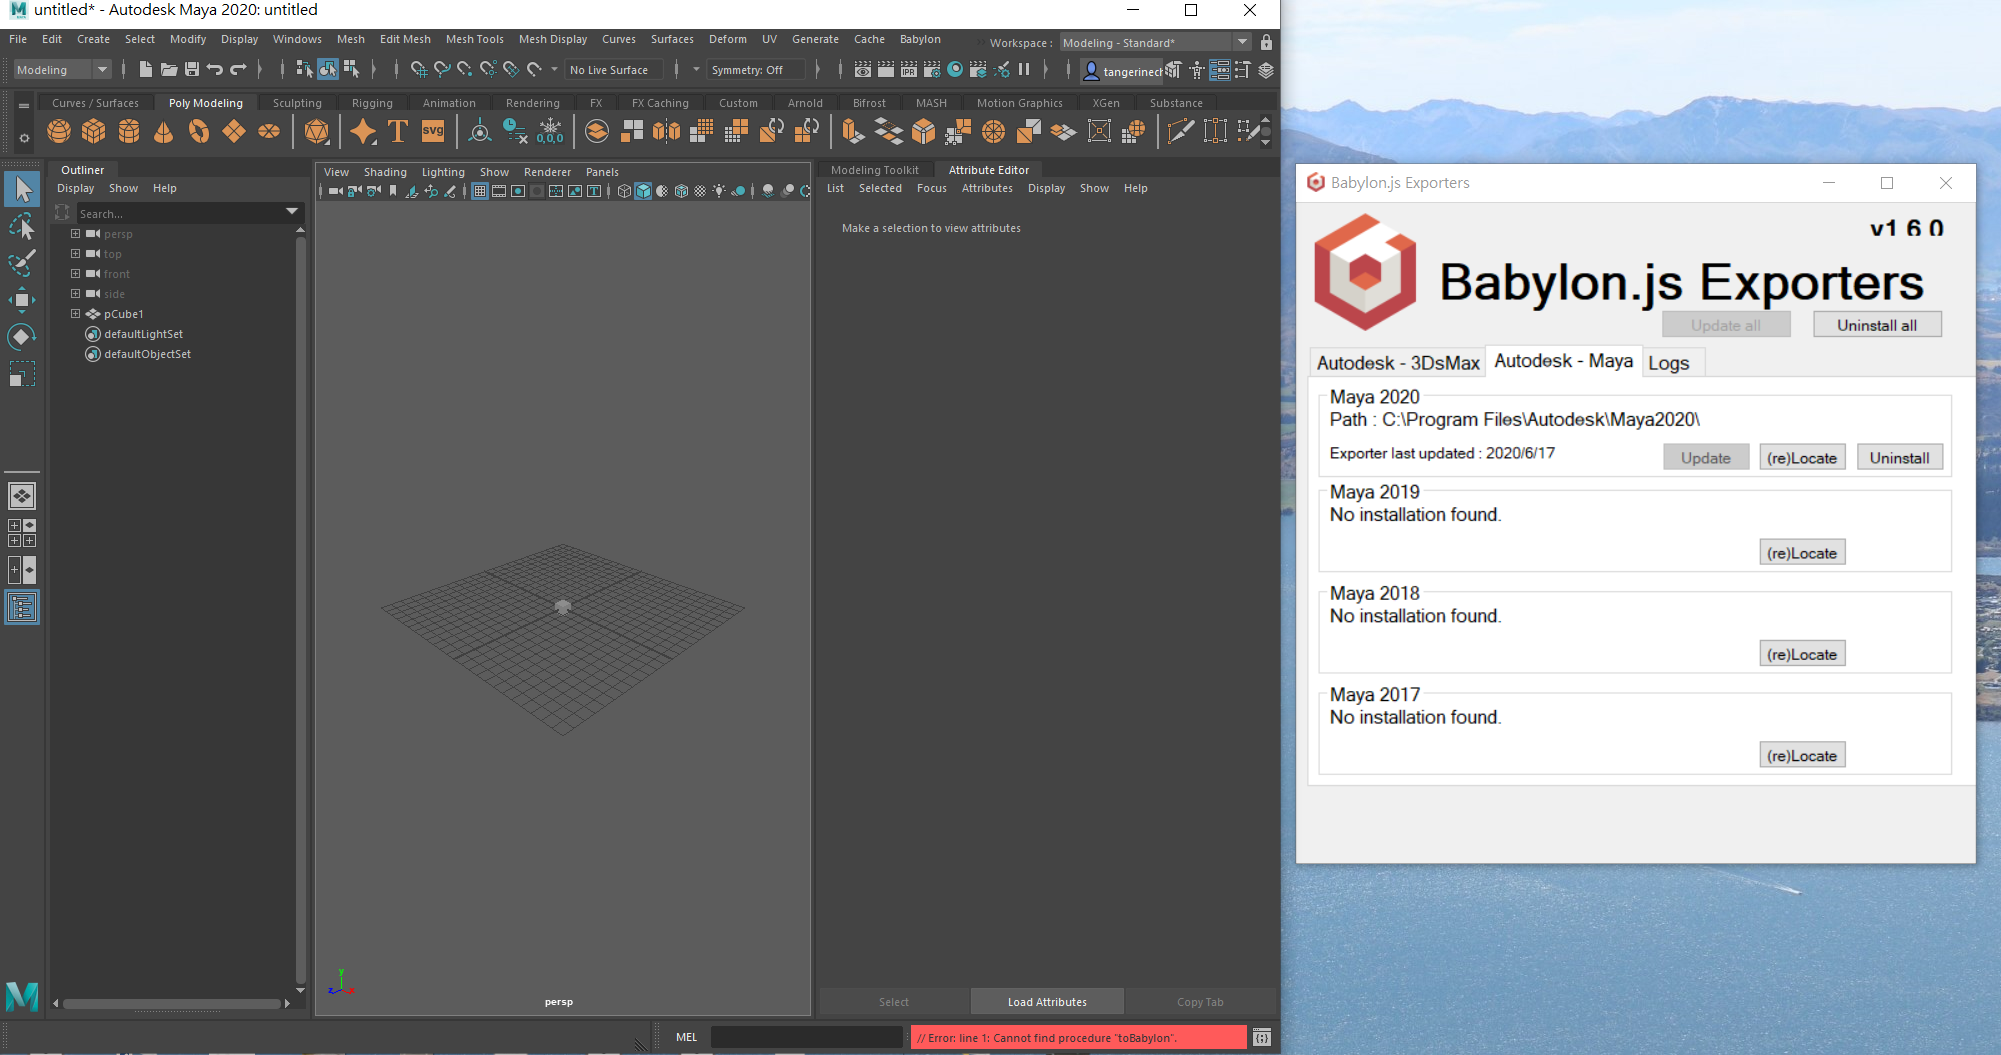Activate the Move tool in the toolbox
The image size is (2001, 1055).
22,300
